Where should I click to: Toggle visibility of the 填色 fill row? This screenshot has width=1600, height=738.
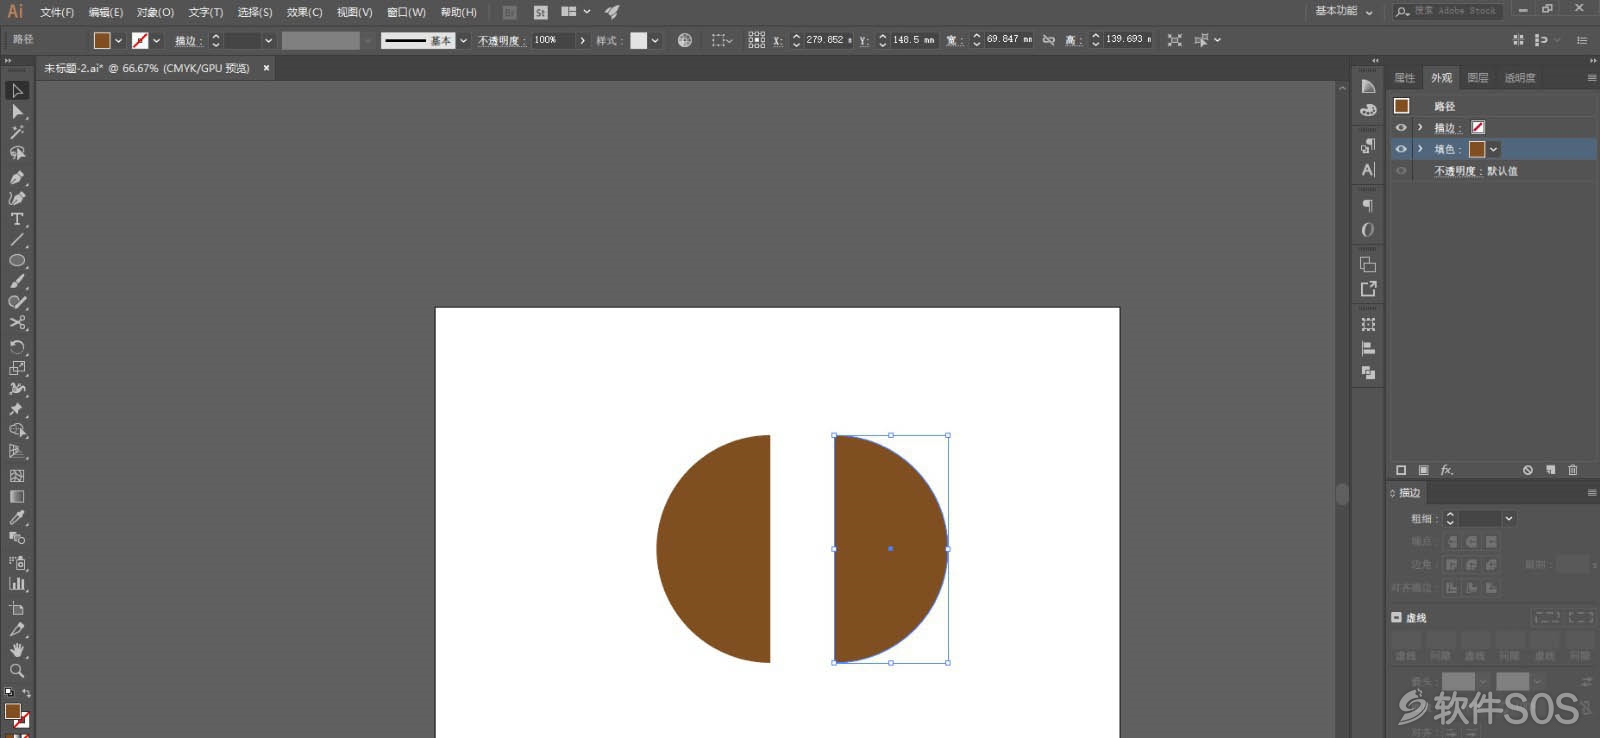(1401, 149)
